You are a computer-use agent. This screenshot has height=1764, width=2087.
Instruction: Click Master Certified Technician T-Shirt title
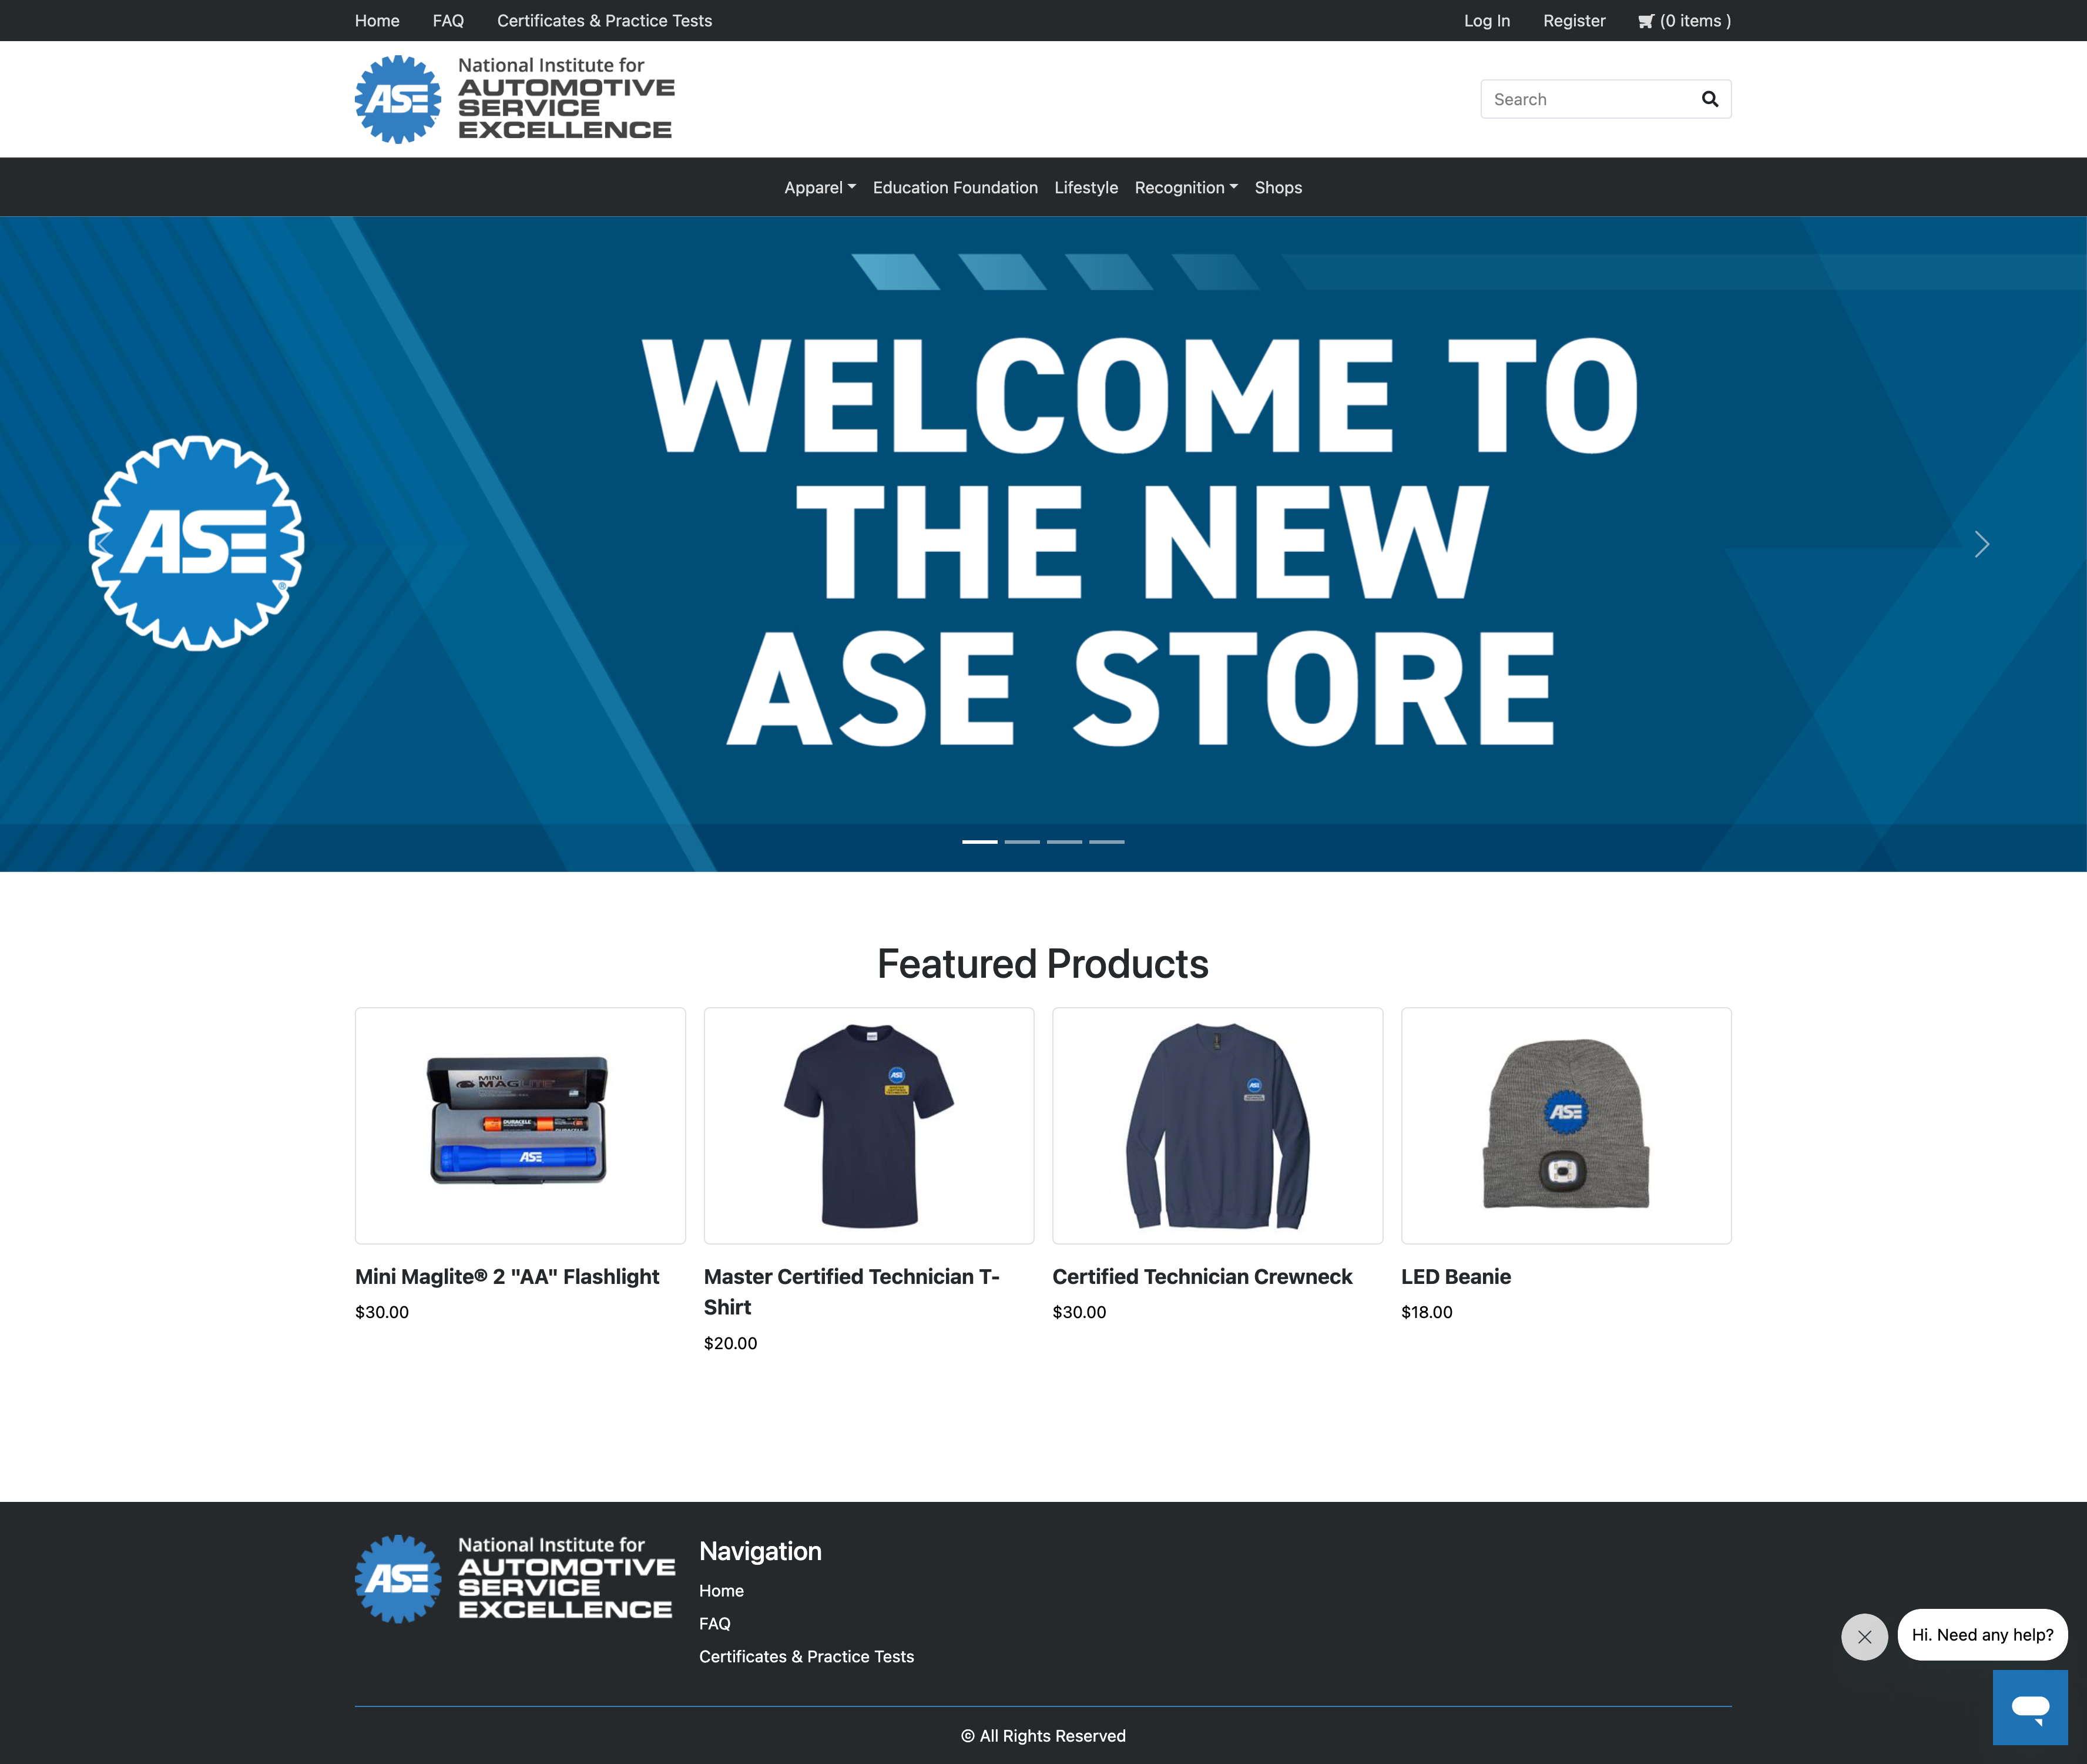coord(852,1292)
